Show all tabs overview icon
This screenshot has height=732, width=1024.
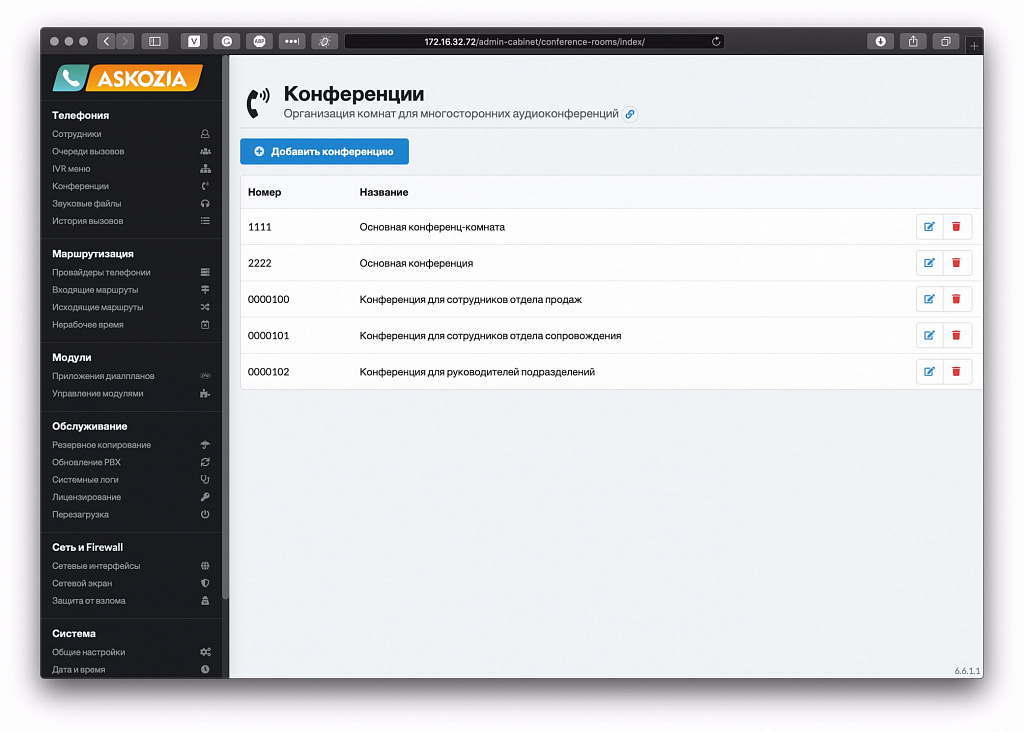[x=945, y=41]
